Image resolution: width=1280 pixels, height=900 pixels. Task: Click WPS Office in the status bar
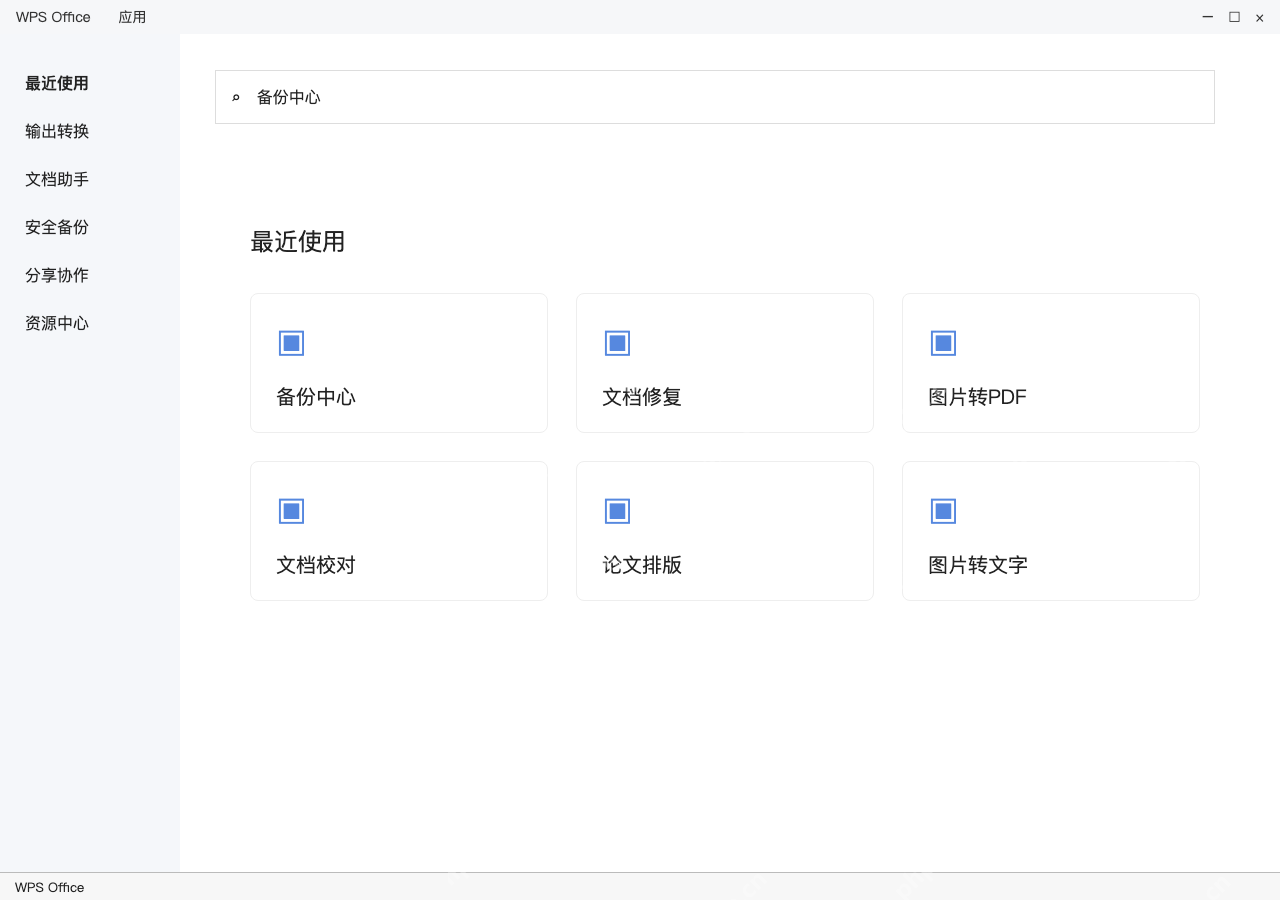[x=50, y=887]
